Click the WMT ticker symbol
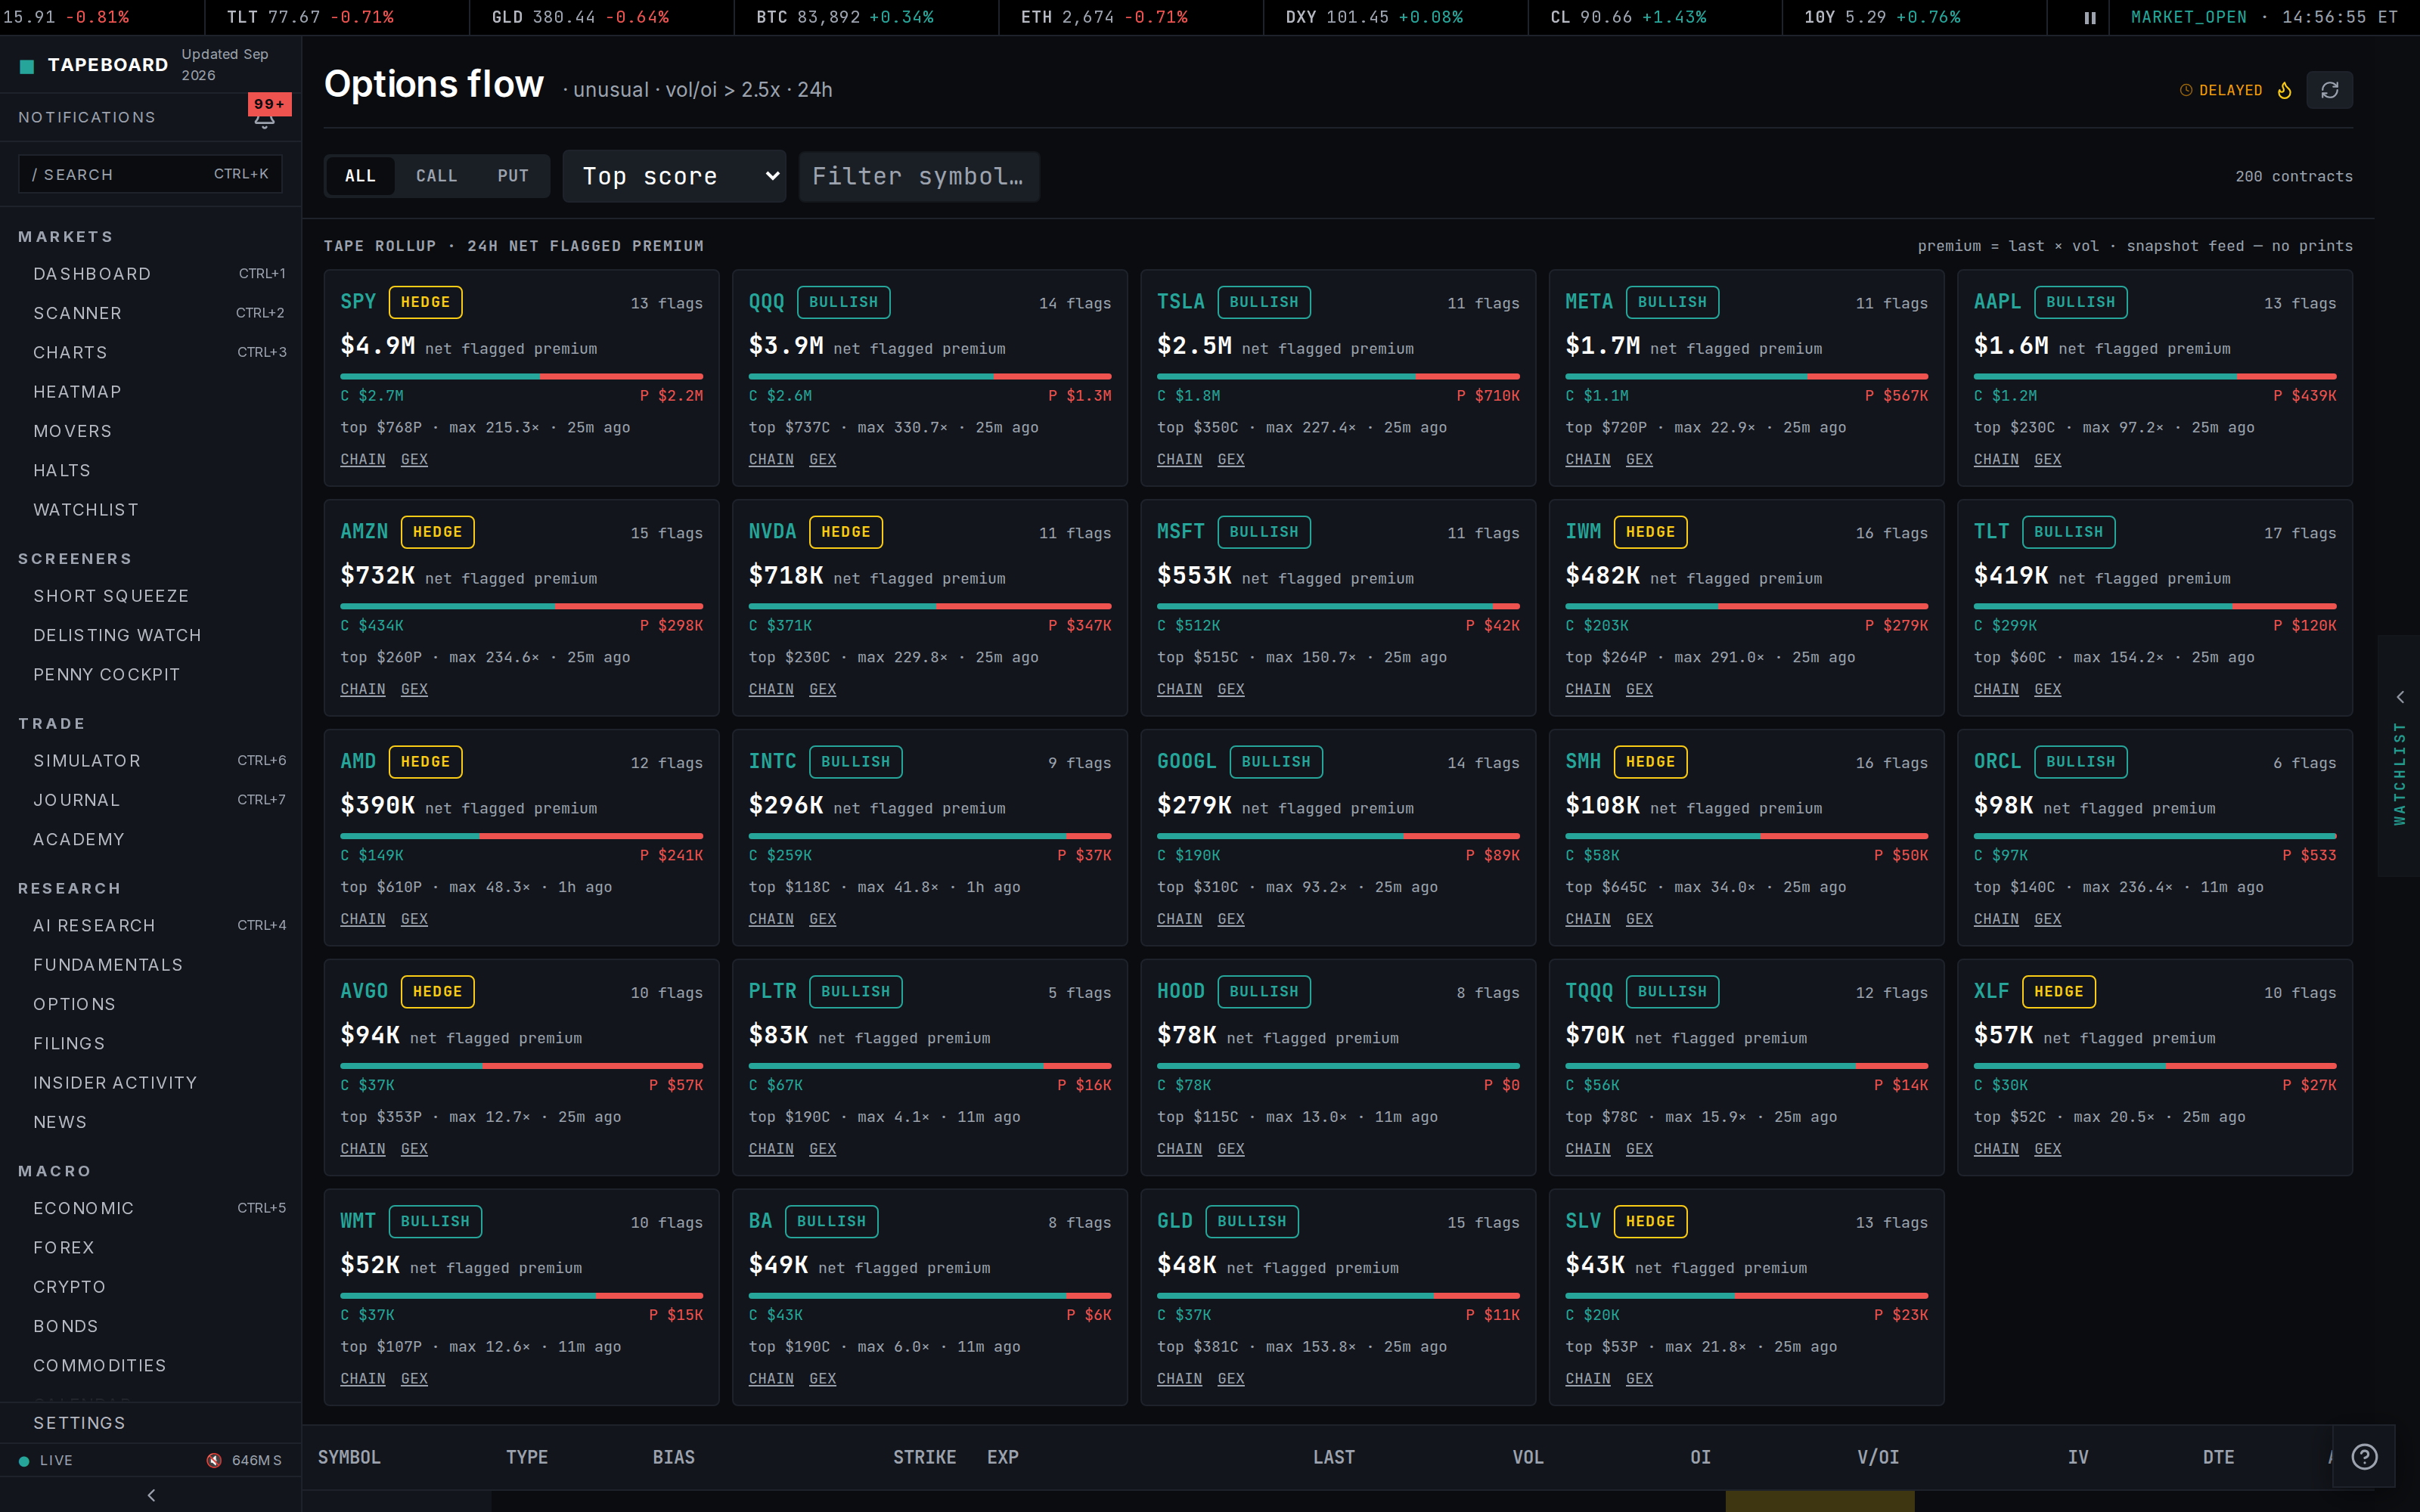Screen dimensions: 2420x1512 (x=358, y=1222)
